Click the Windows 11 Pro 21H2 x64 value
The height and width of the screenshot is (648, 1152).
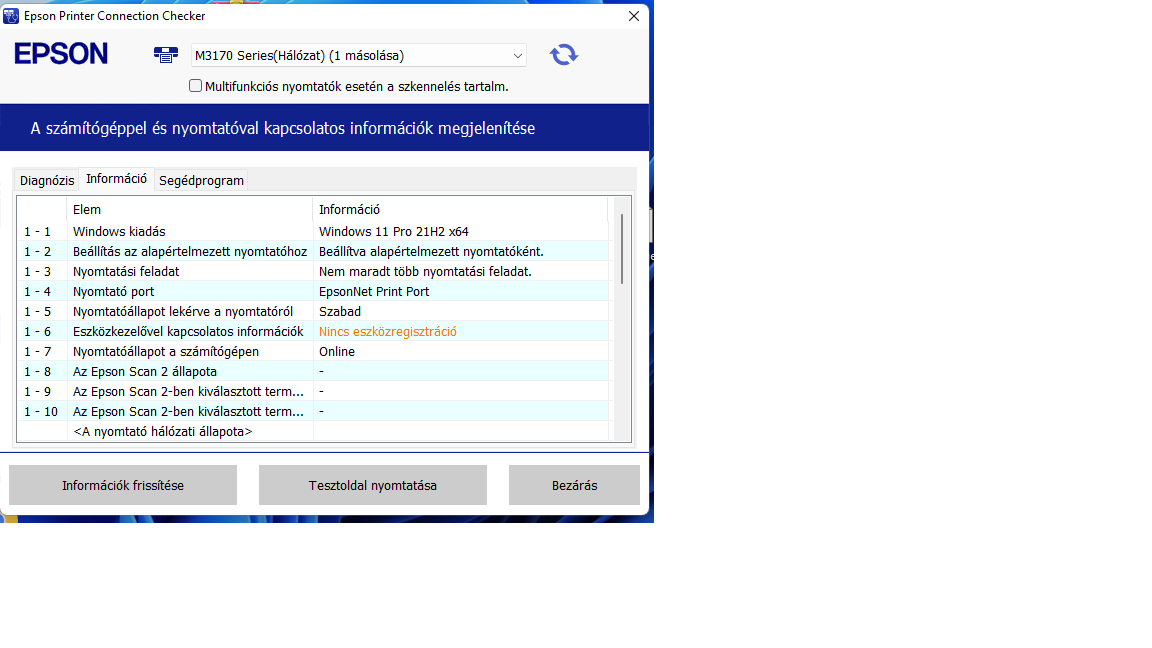(394, 231)
